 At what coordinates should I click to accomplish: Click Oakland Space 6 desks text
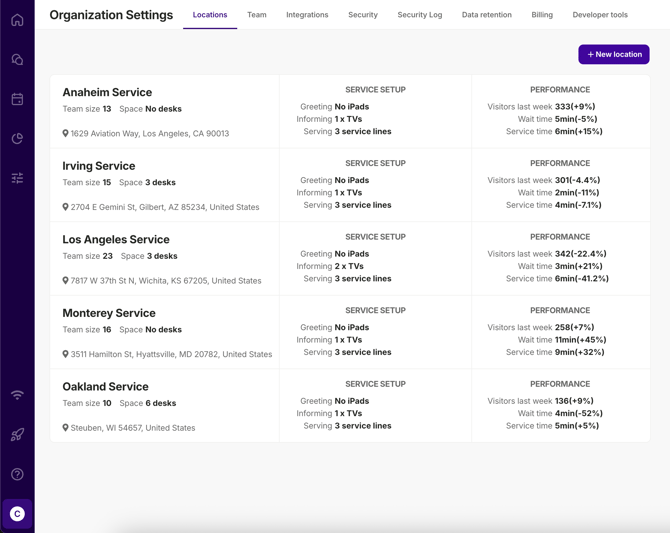click(148, 403)
